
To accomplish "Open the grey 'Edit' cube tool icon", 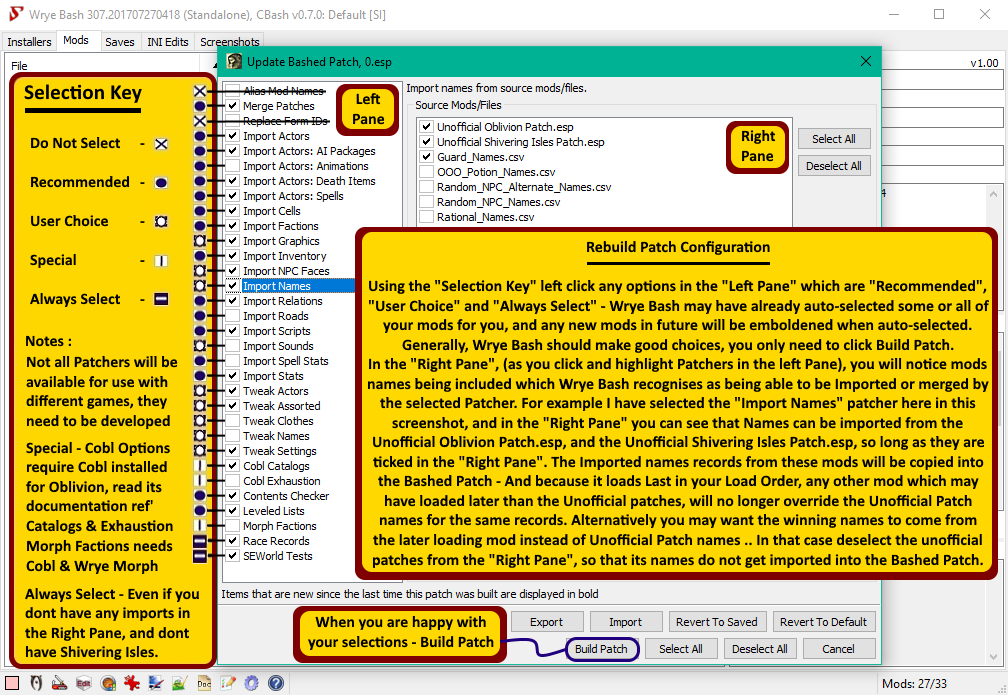I will pyautogui.click(x=84, y=683).
